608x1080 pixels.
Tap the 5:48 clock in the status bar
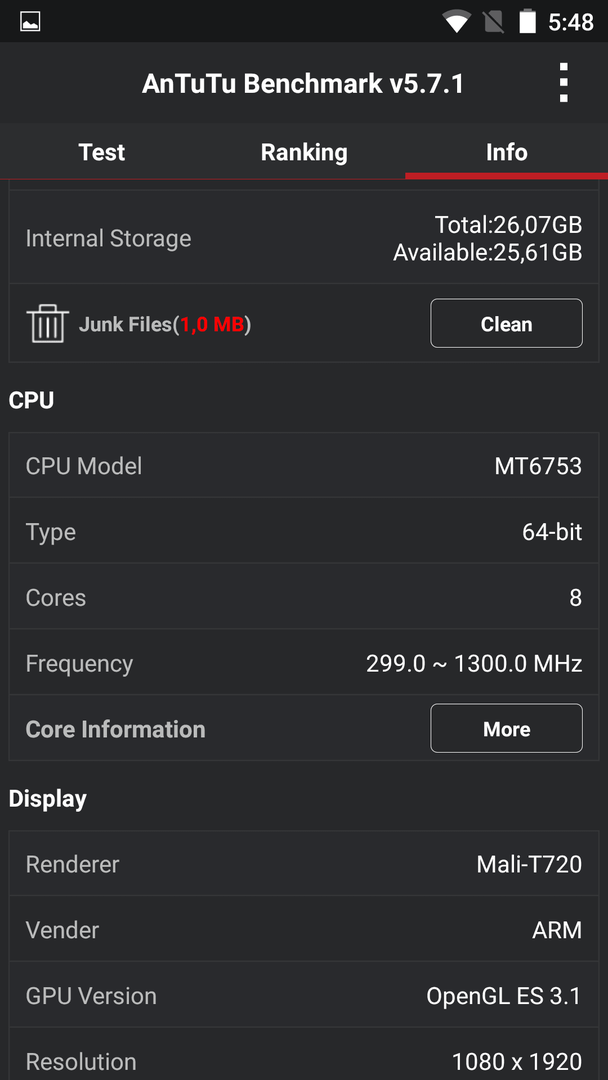(x=571, y=22)
